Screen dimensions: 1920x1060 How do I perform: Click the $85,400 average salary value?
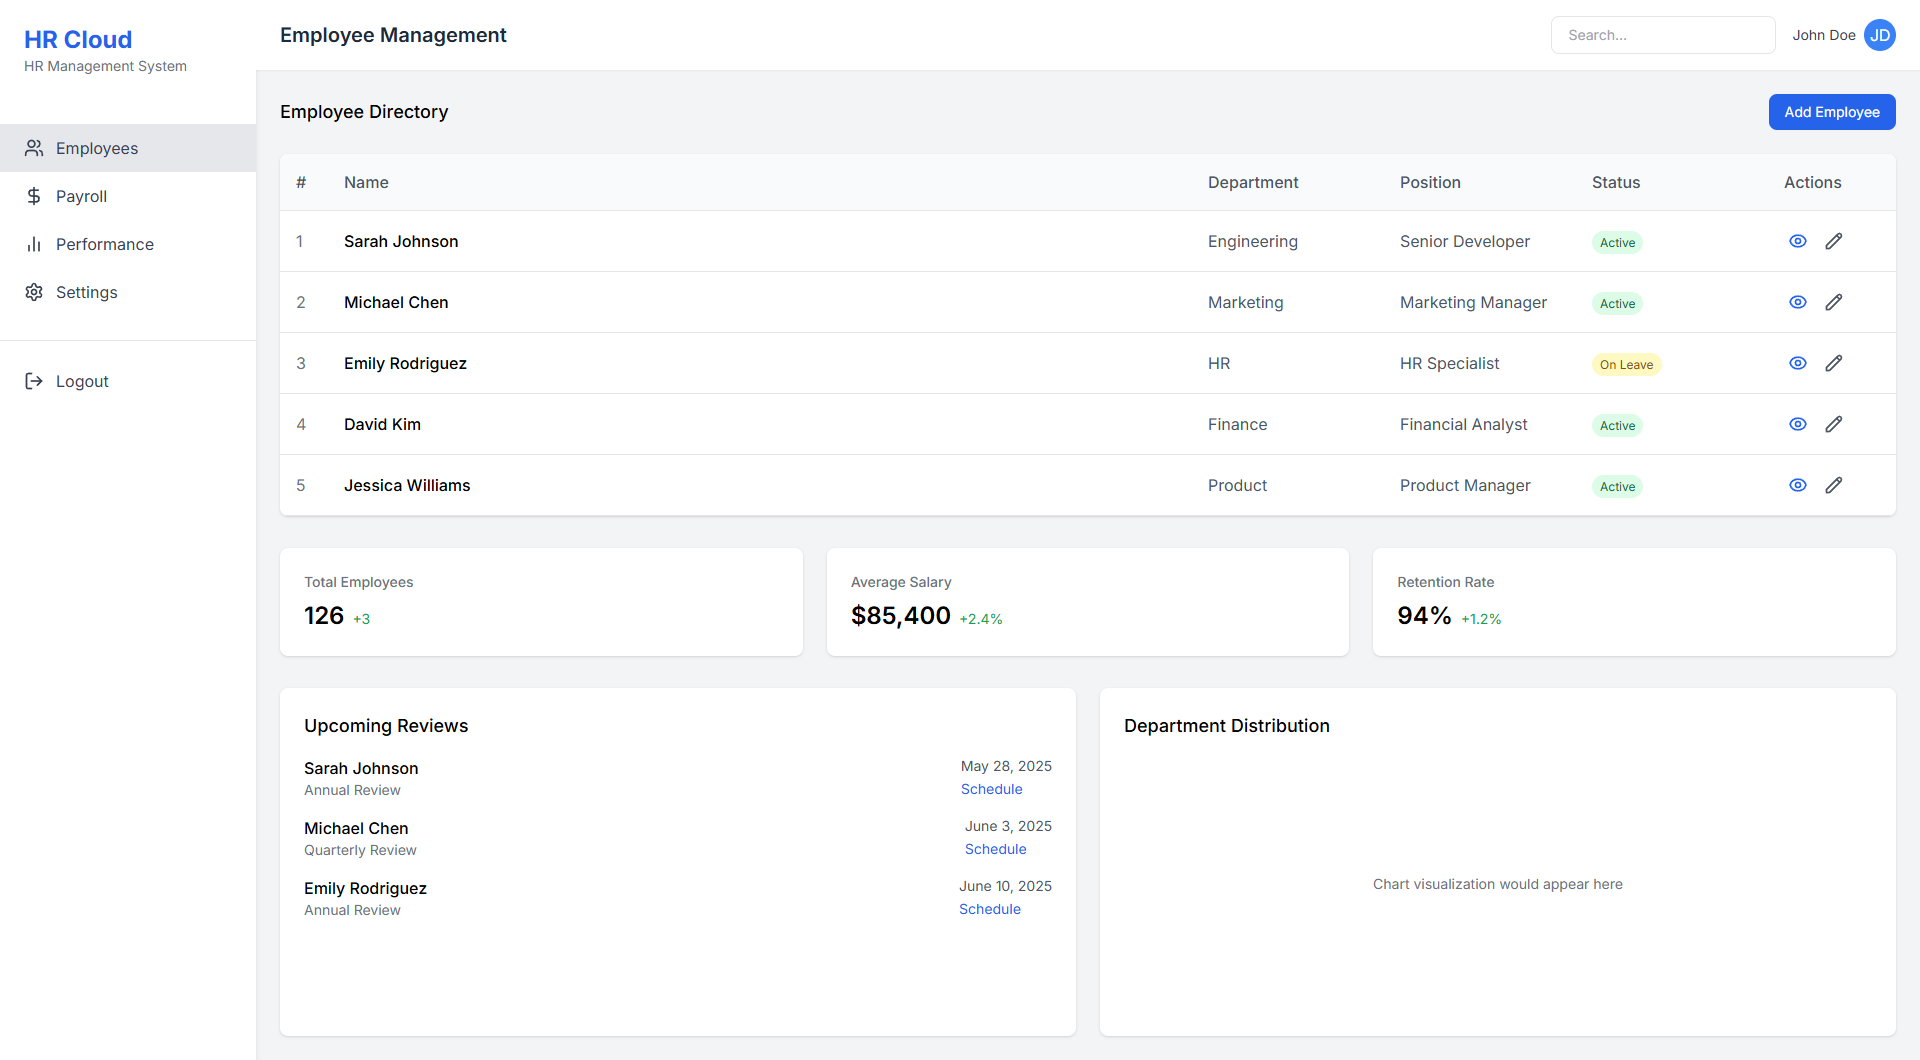click(x=900, y=615)
